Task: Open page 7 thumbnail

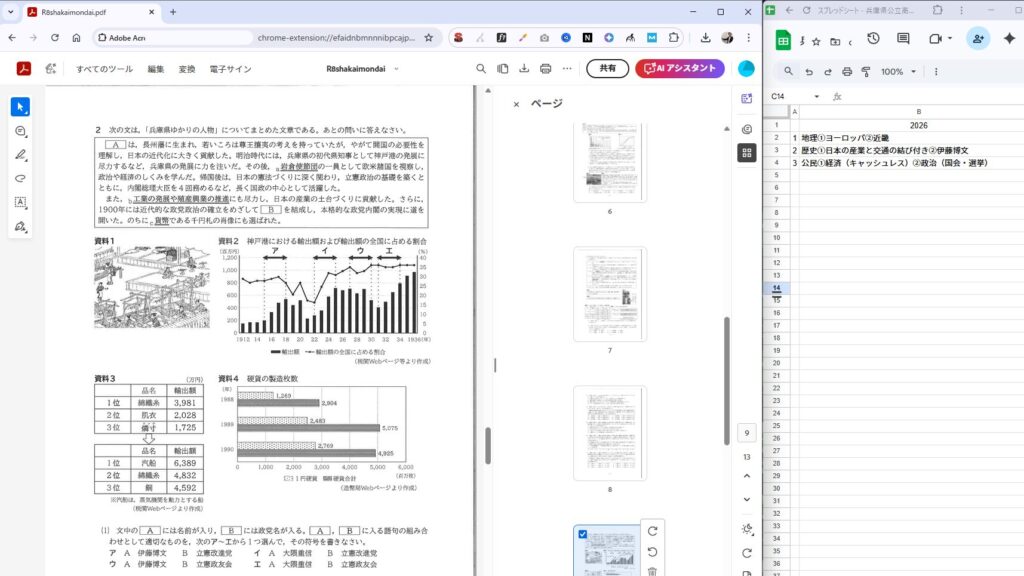Action: [x=609, y=293]
